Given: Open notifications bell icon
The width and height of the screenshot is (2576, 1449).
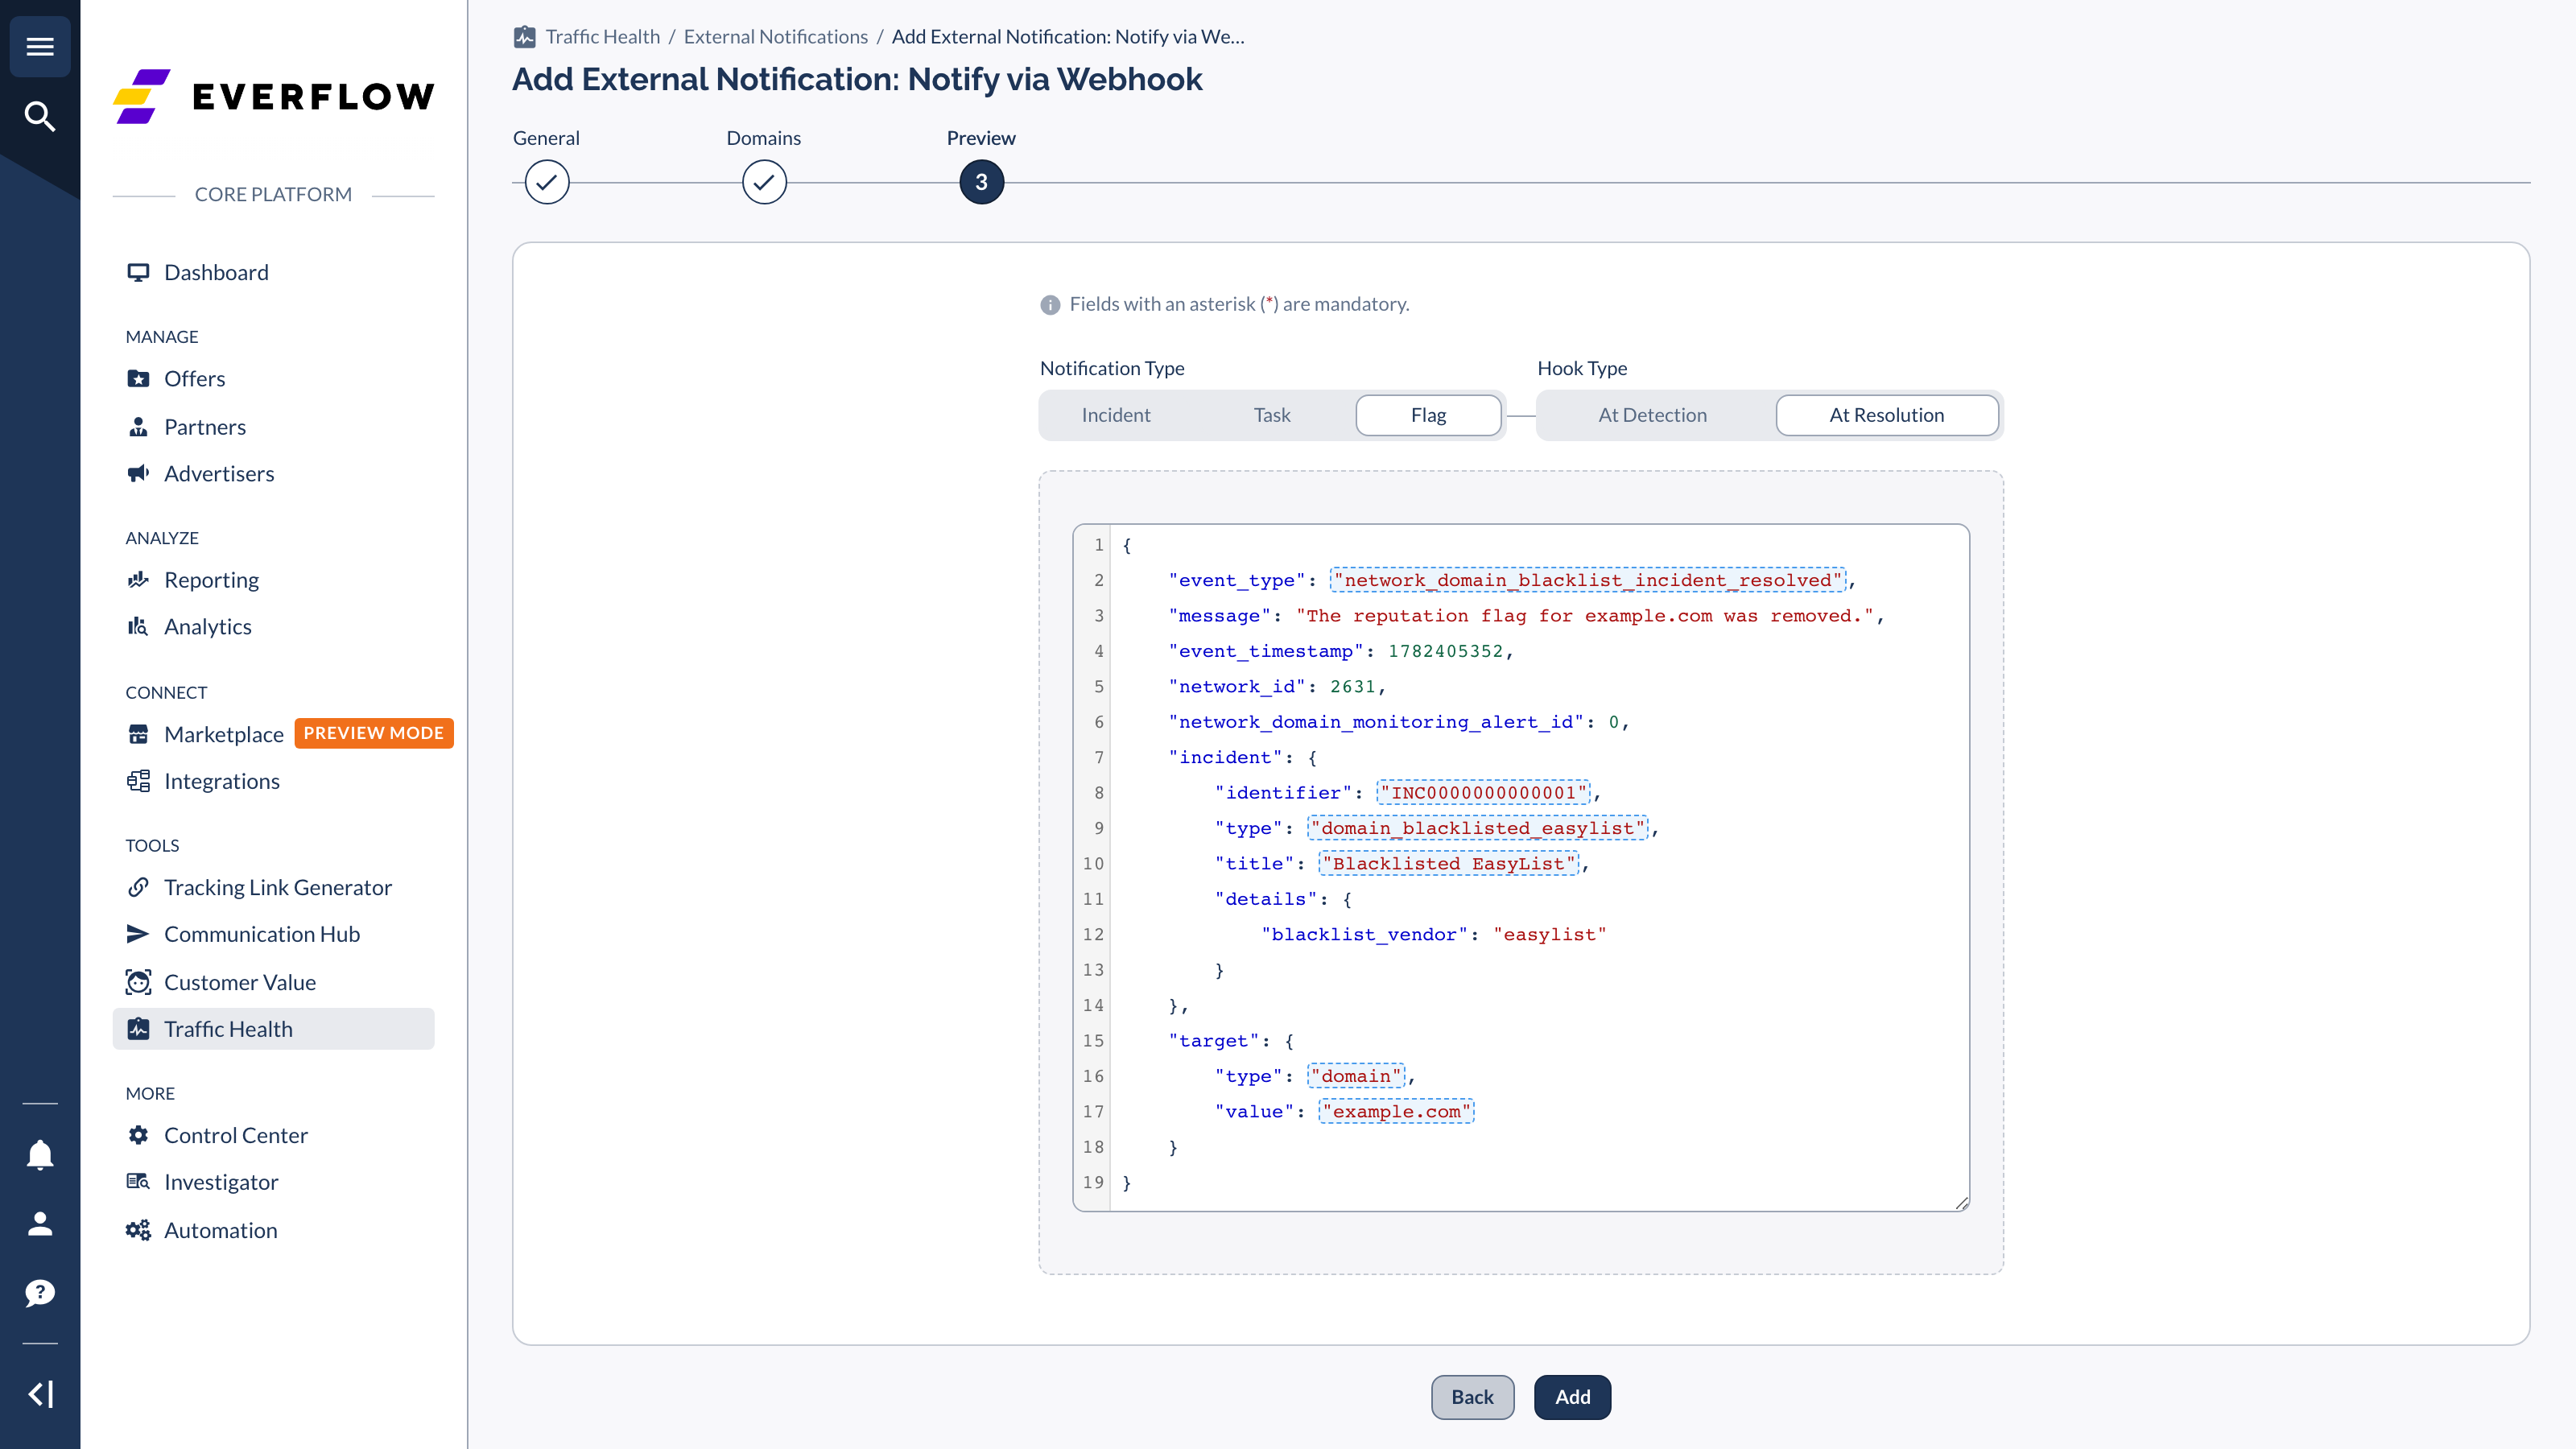Looking at the screenshot, I should [40, 1155].
